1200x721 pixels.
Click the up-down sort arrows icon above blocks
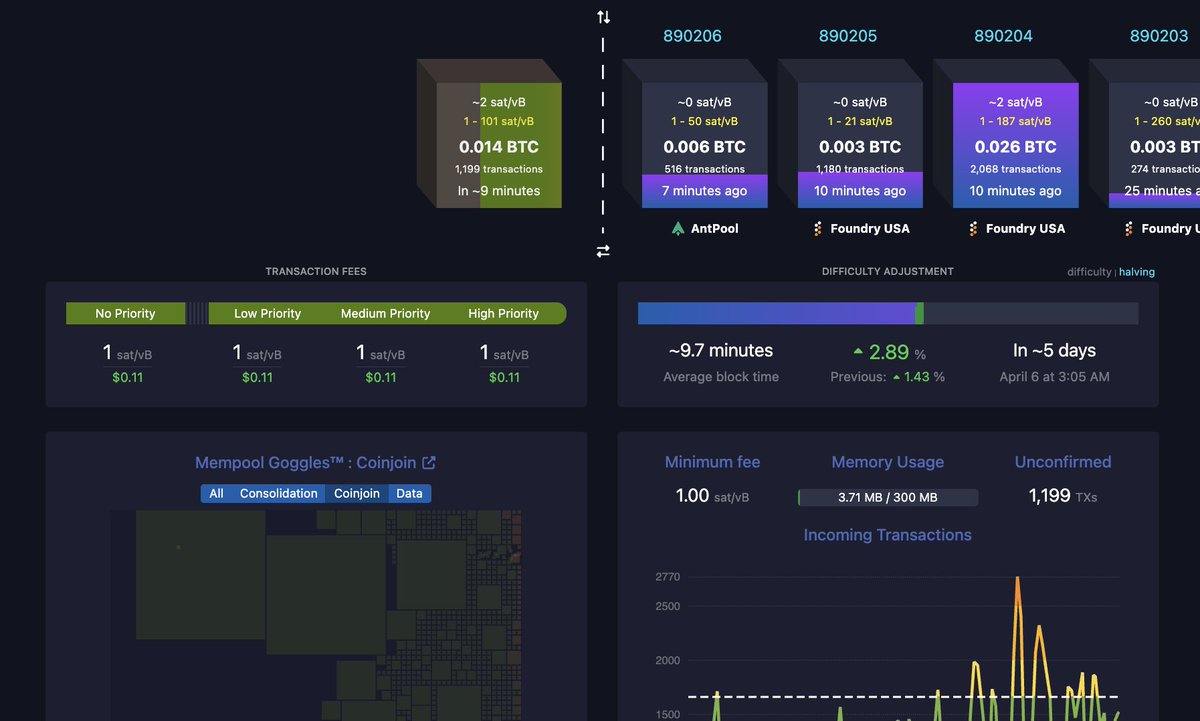coord(603,17)
